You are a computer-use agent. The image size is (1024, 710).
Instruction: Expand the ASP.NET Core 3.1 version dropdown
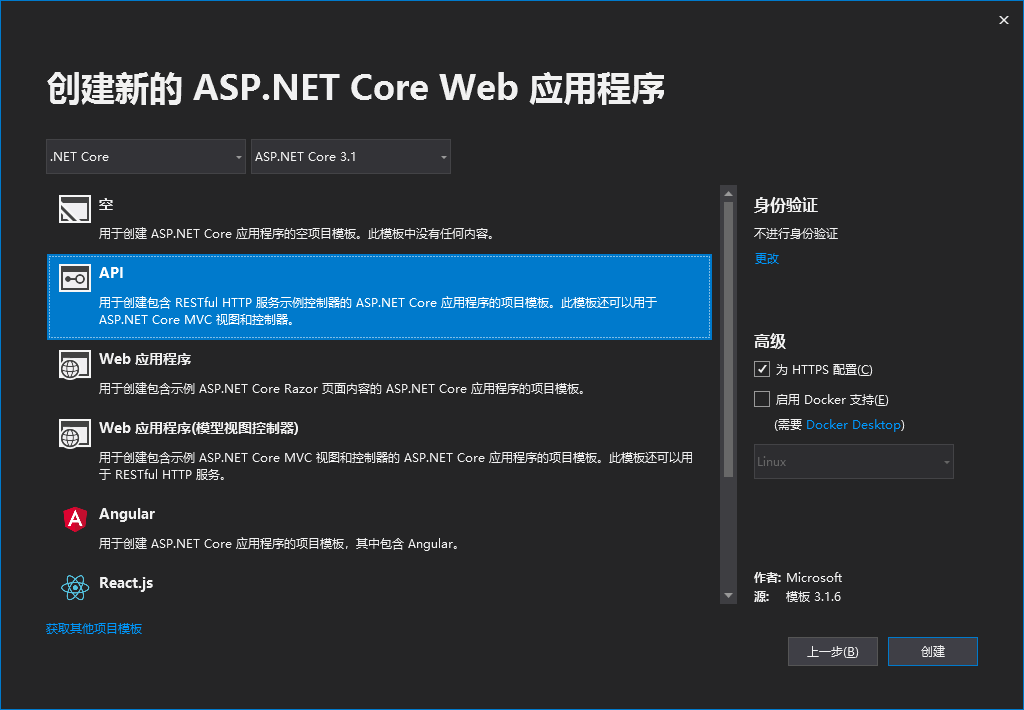[x=350, y=157]
